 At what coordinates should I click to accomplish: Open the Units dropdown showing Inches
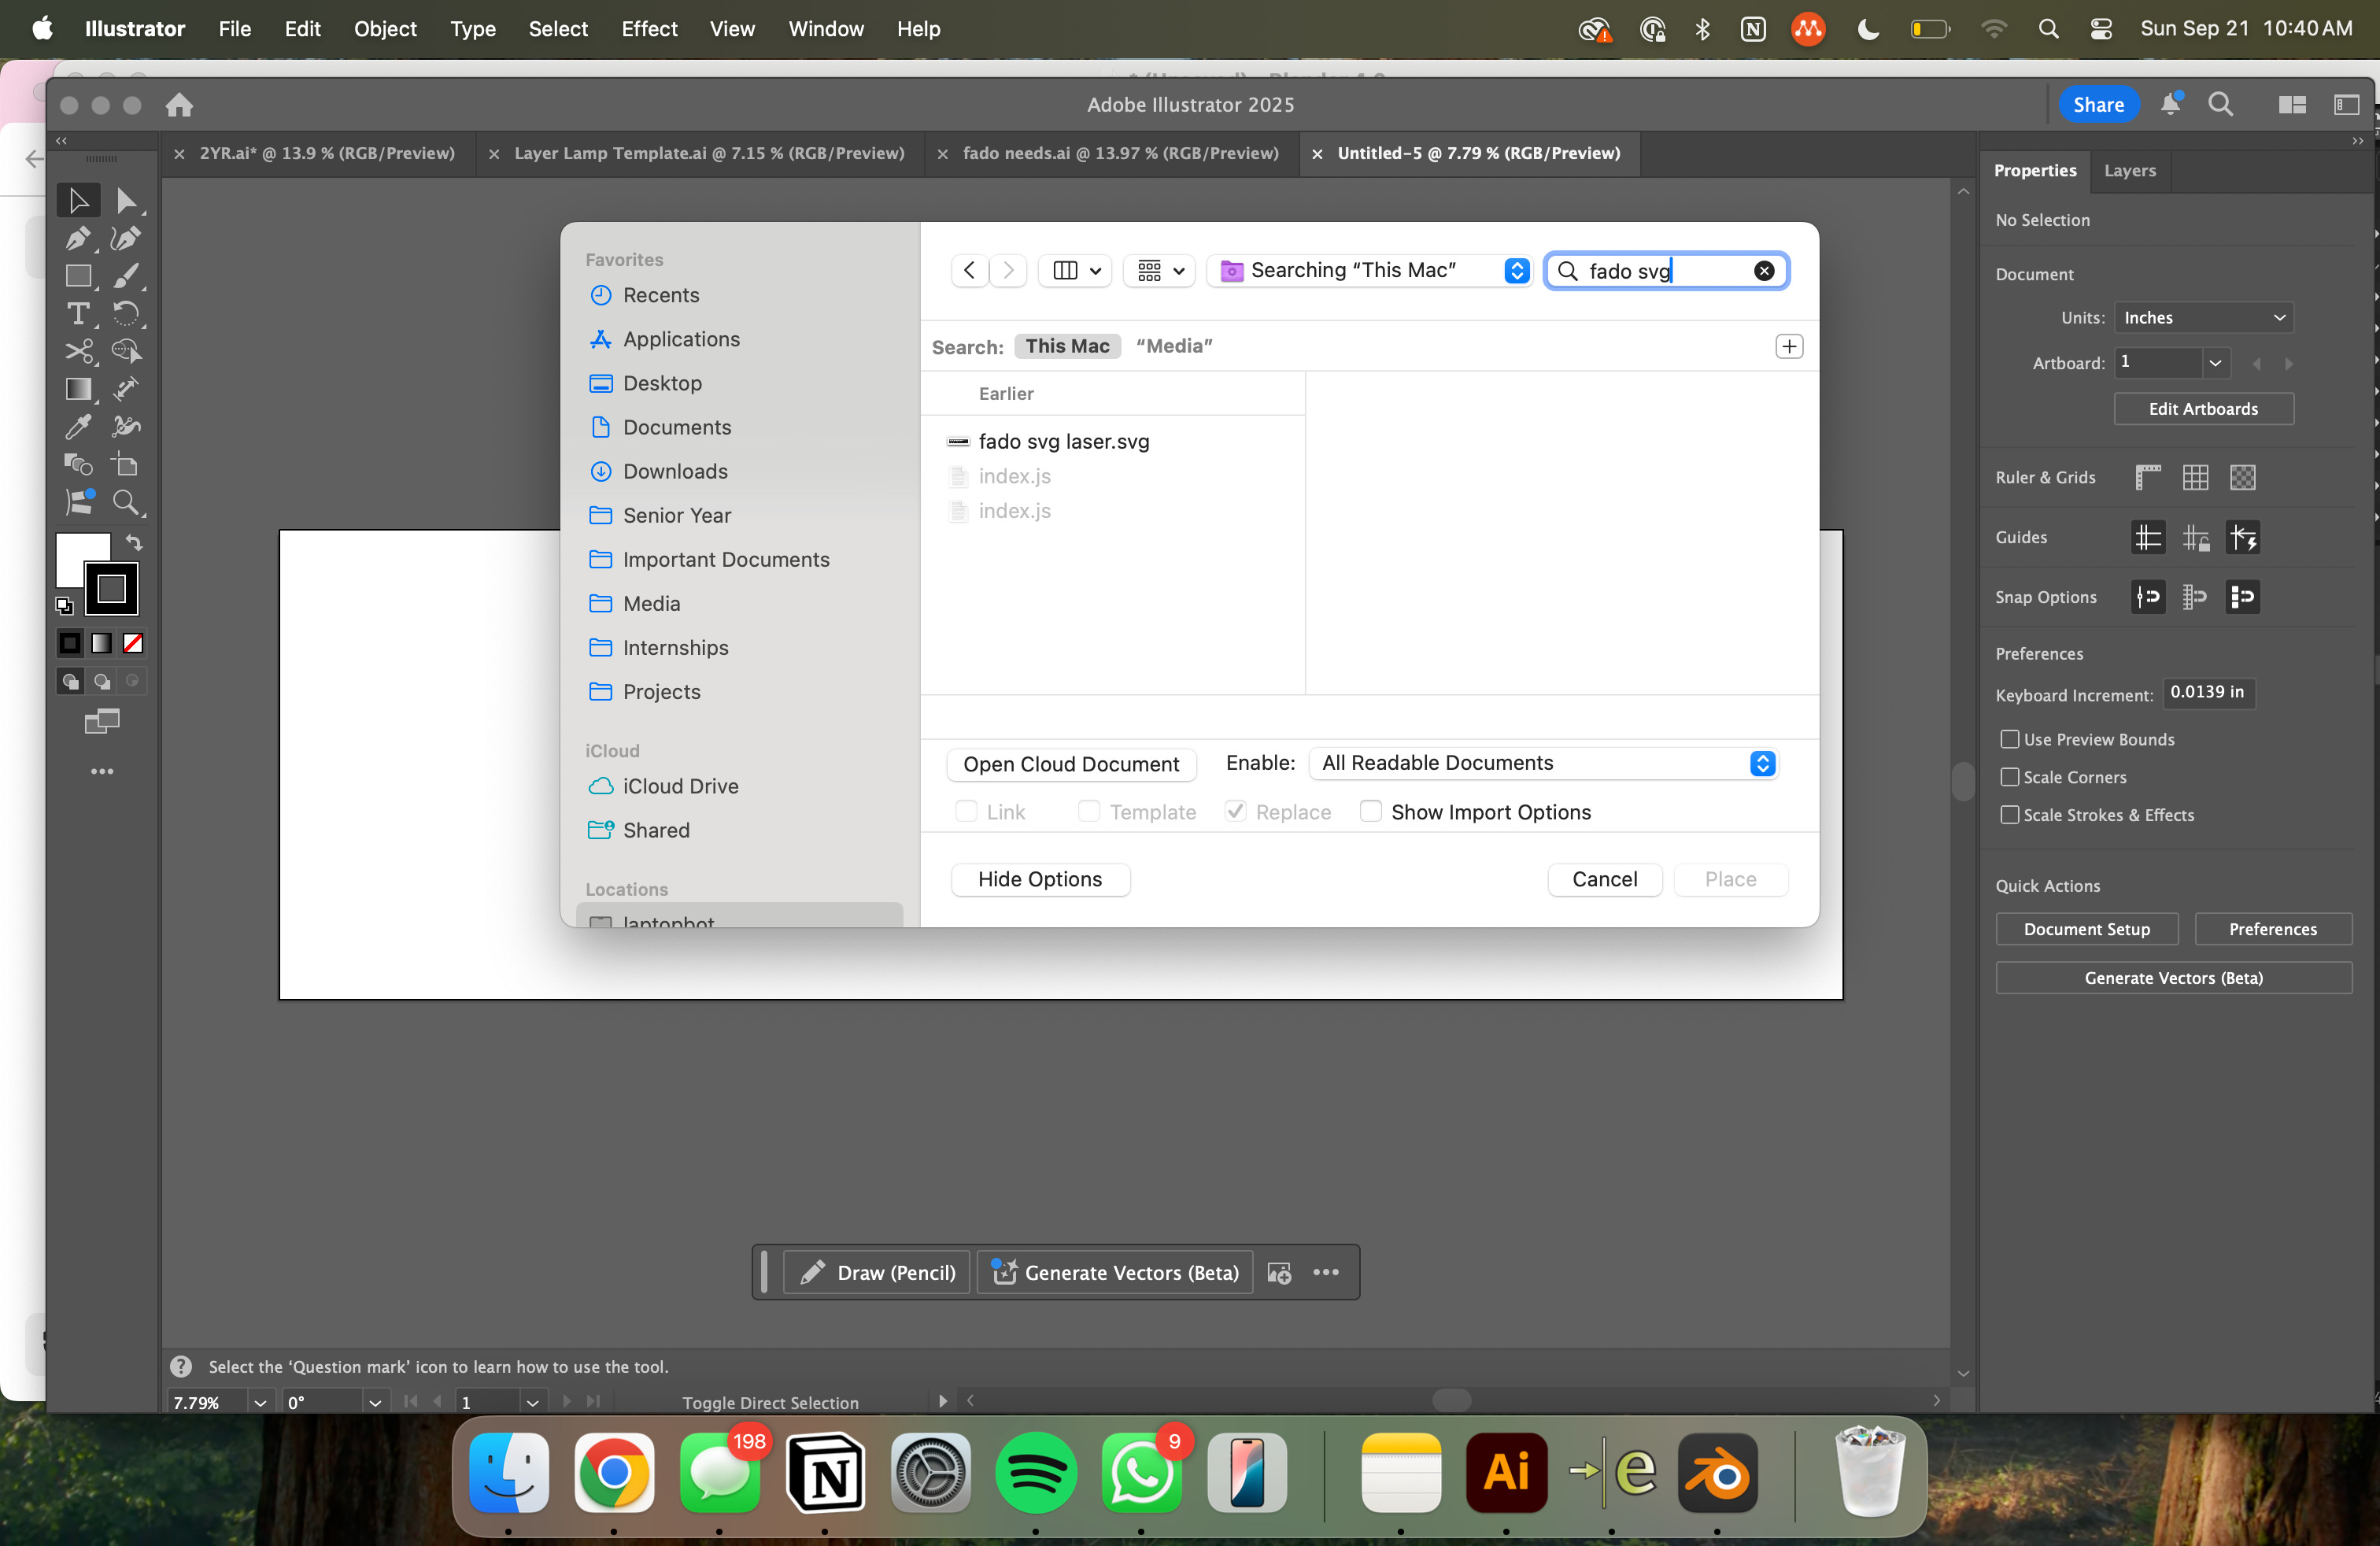pyautogui.click(x=2203, y=318)
